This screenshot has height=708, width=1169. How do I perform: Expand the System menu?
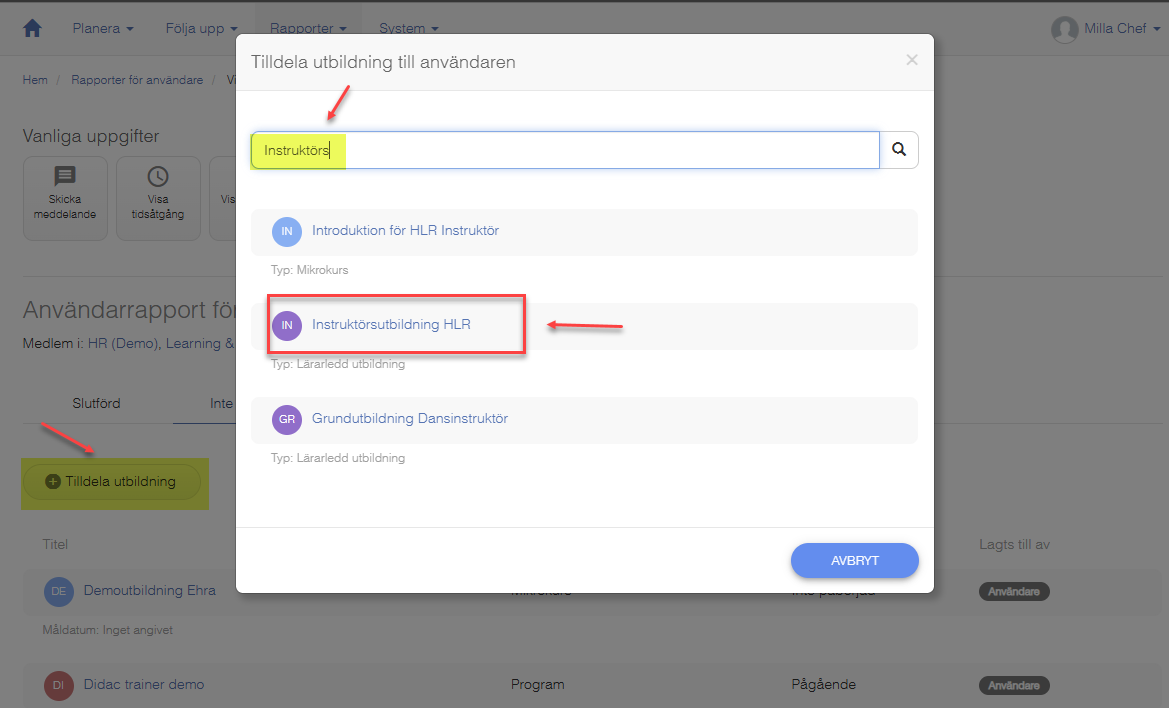pyautogui.click(x=409, y=28)
